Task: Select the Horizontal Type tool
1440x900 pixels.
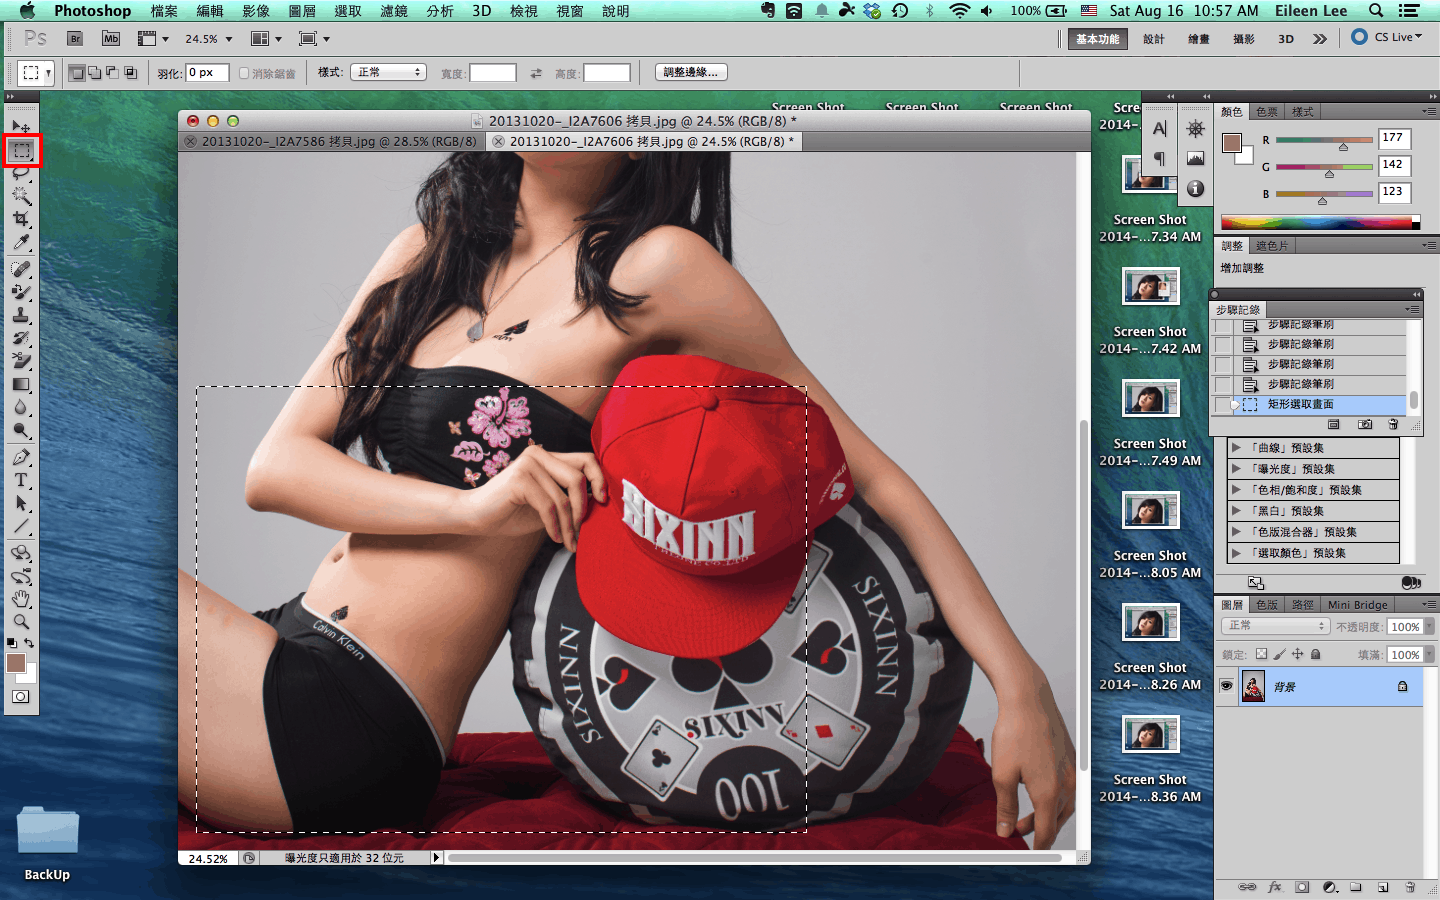Action: click(x=21, y=480)
